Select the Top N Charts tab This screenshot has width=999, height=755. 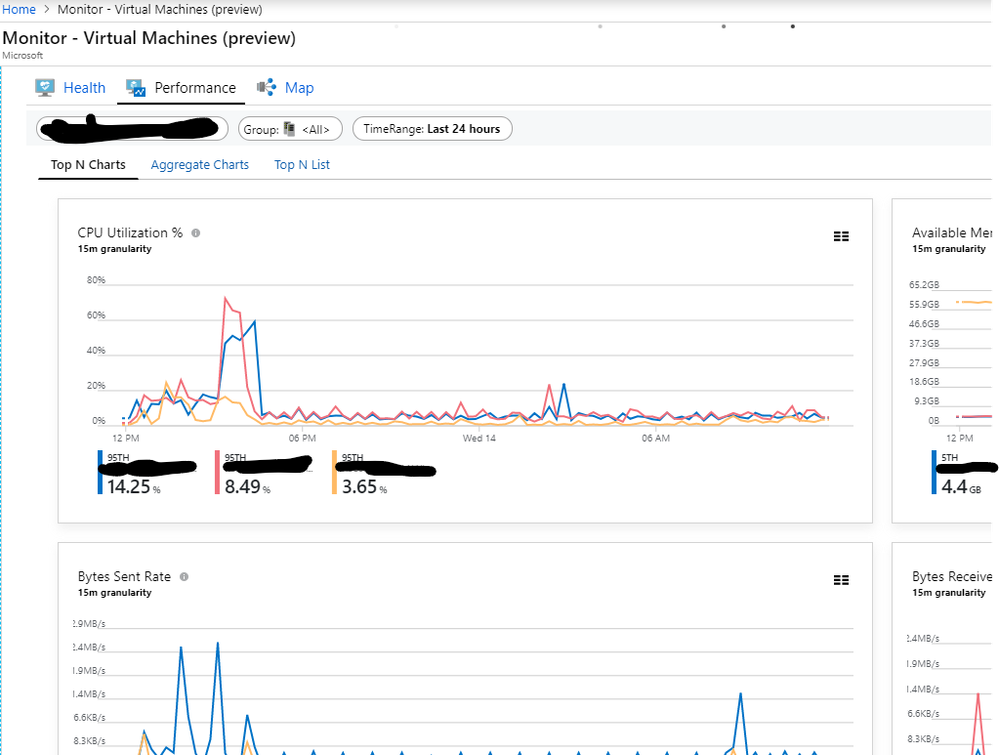pos(88,165)
